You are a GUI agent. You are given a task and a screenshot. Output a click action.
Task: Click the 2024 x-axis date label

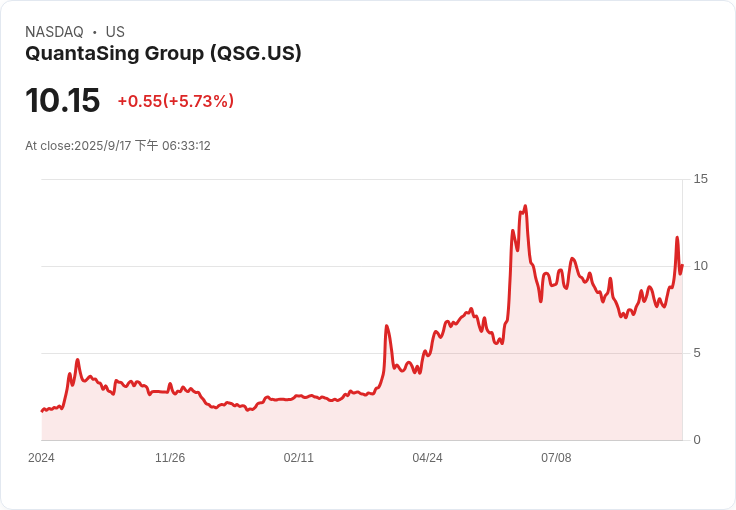click(x=41, y=458)
